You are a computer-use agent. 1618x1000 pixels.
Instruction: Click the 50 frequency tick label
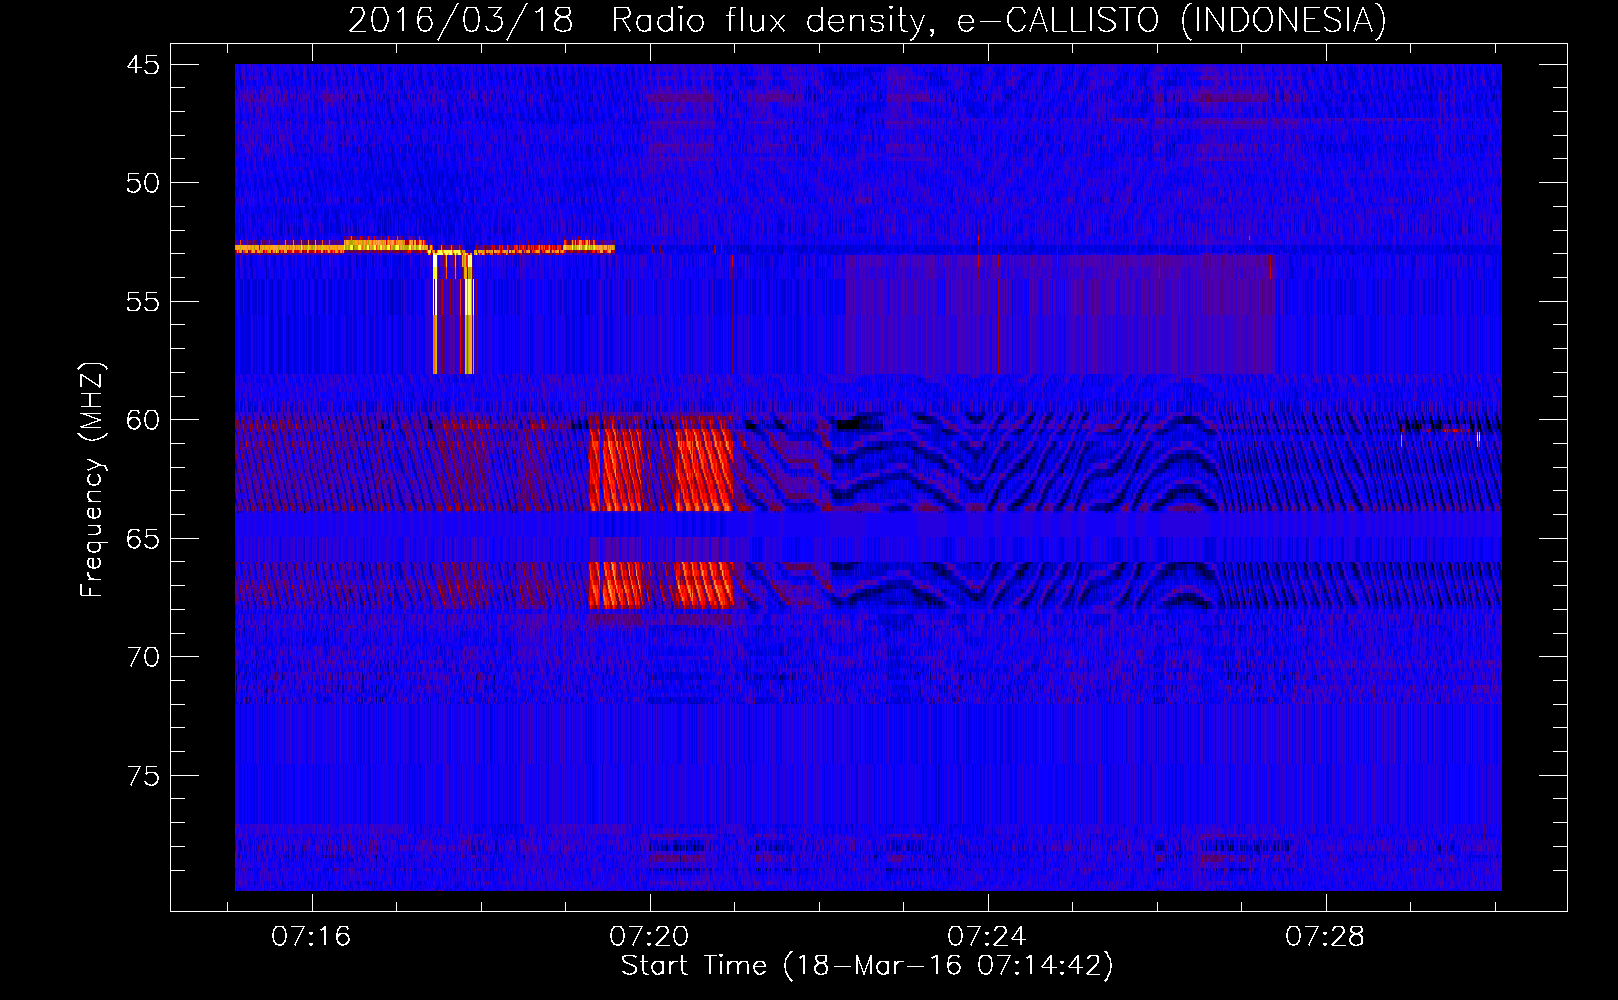tap(143, 183)
